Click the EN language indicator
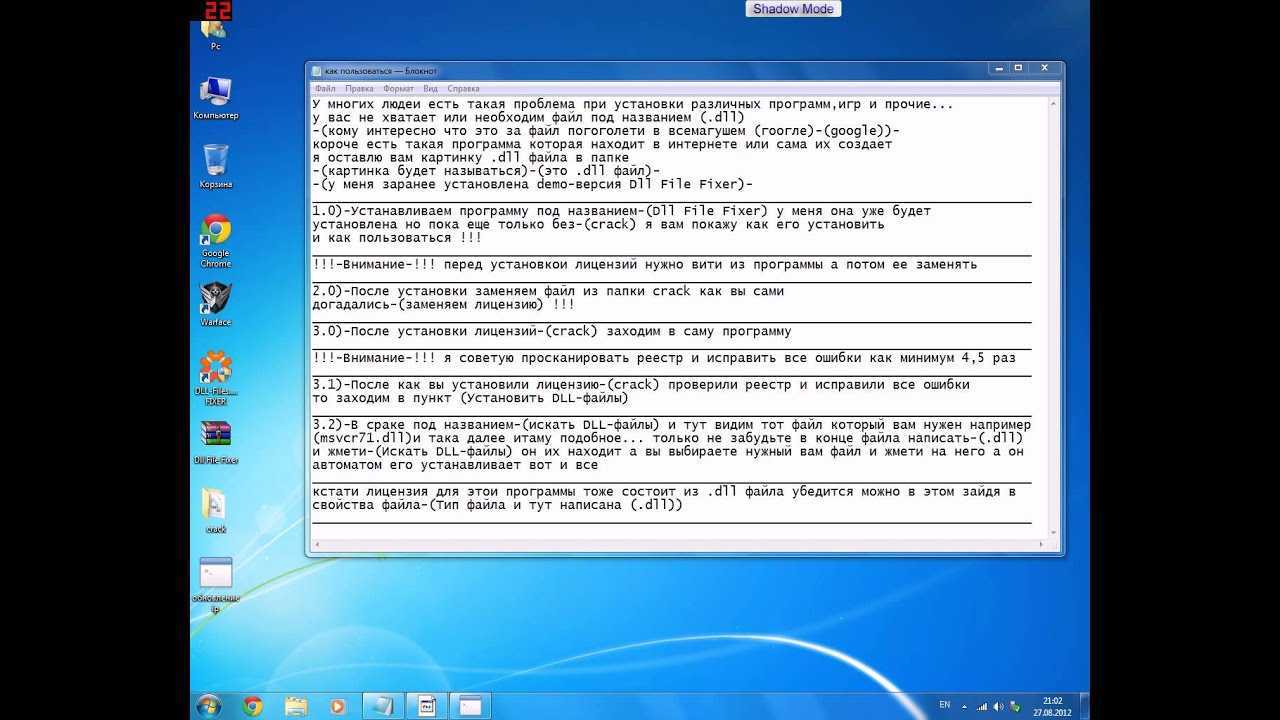The image size is (1280, 720). point(945,705)
